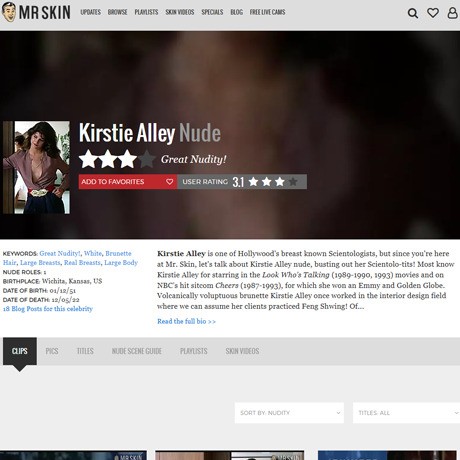Open the Playlists menu item in header
460x460 pixels.
[146, 12]
